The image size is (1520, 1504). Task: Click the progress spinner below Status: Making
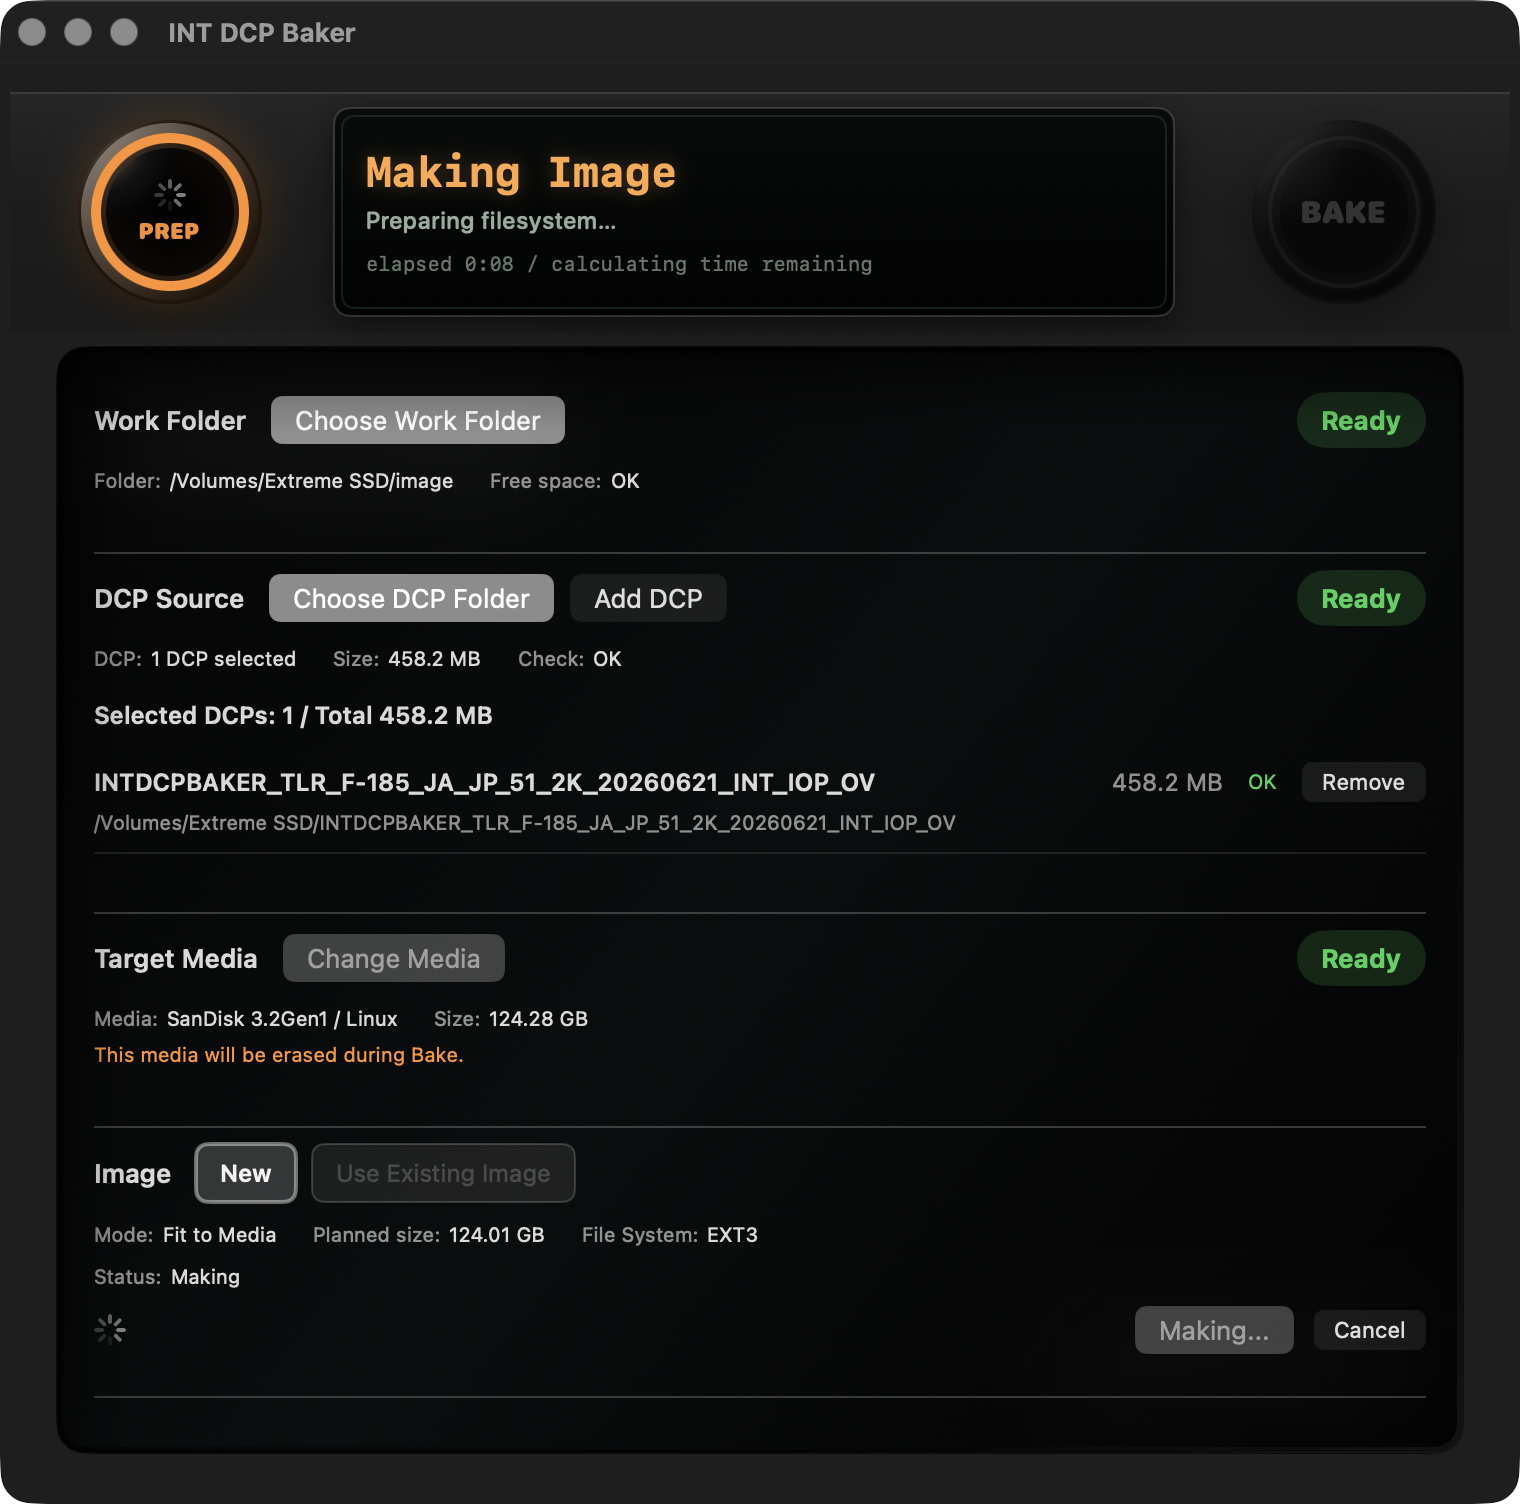click(110, 1329)
